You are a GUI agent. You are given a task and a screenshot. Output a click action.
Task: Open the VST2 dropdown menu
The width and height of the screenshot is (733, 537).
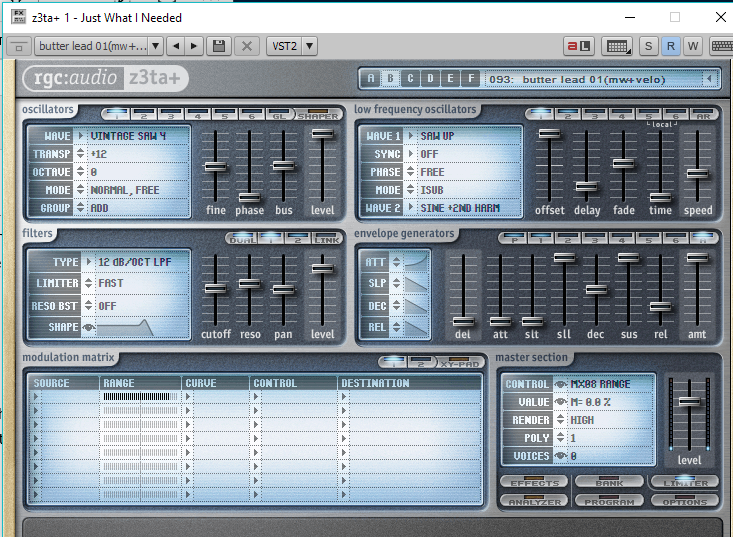coord(291,46)
